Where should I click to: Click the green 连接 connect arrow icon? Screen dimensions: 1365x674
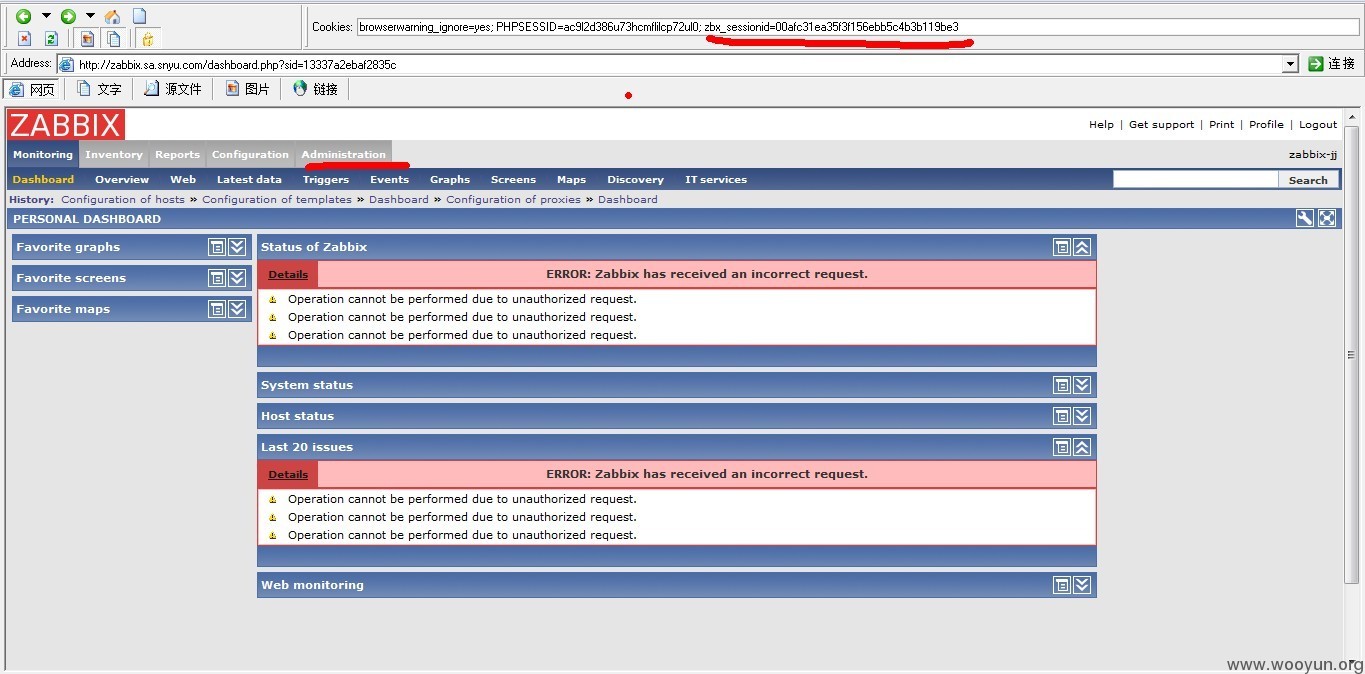click(x=1316, y=64)
